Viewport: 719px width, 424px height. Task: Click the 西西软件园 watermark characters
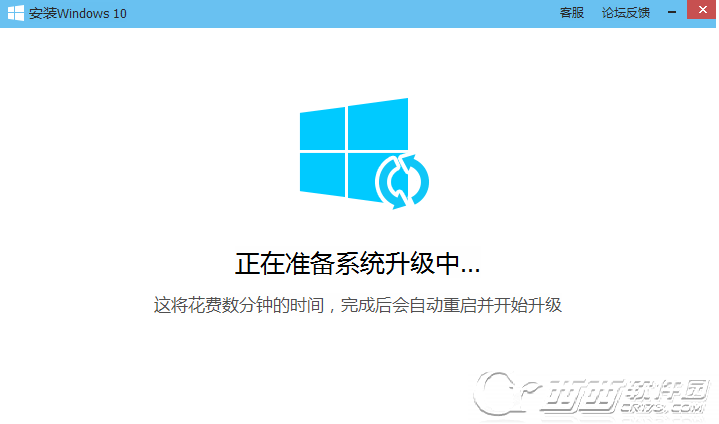click(627, 392)
